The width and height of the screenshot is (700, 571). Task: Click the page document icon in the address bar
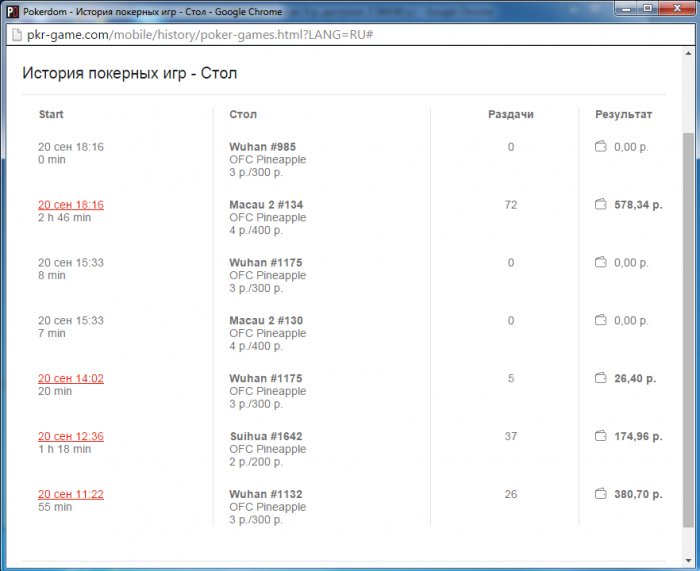[x=17, y=35]
